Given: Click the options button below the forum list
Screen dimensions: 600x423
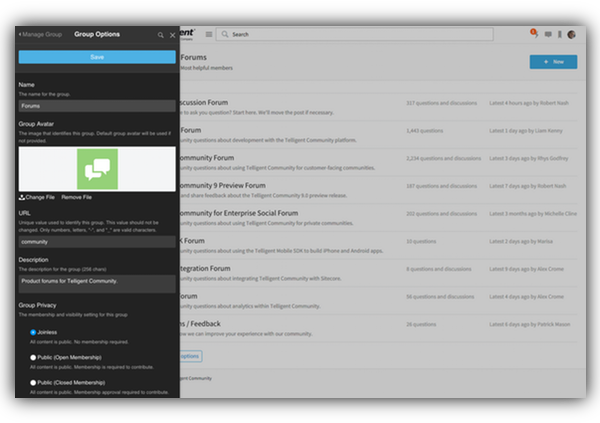Looking at the screenshot, I should point(191,356).
